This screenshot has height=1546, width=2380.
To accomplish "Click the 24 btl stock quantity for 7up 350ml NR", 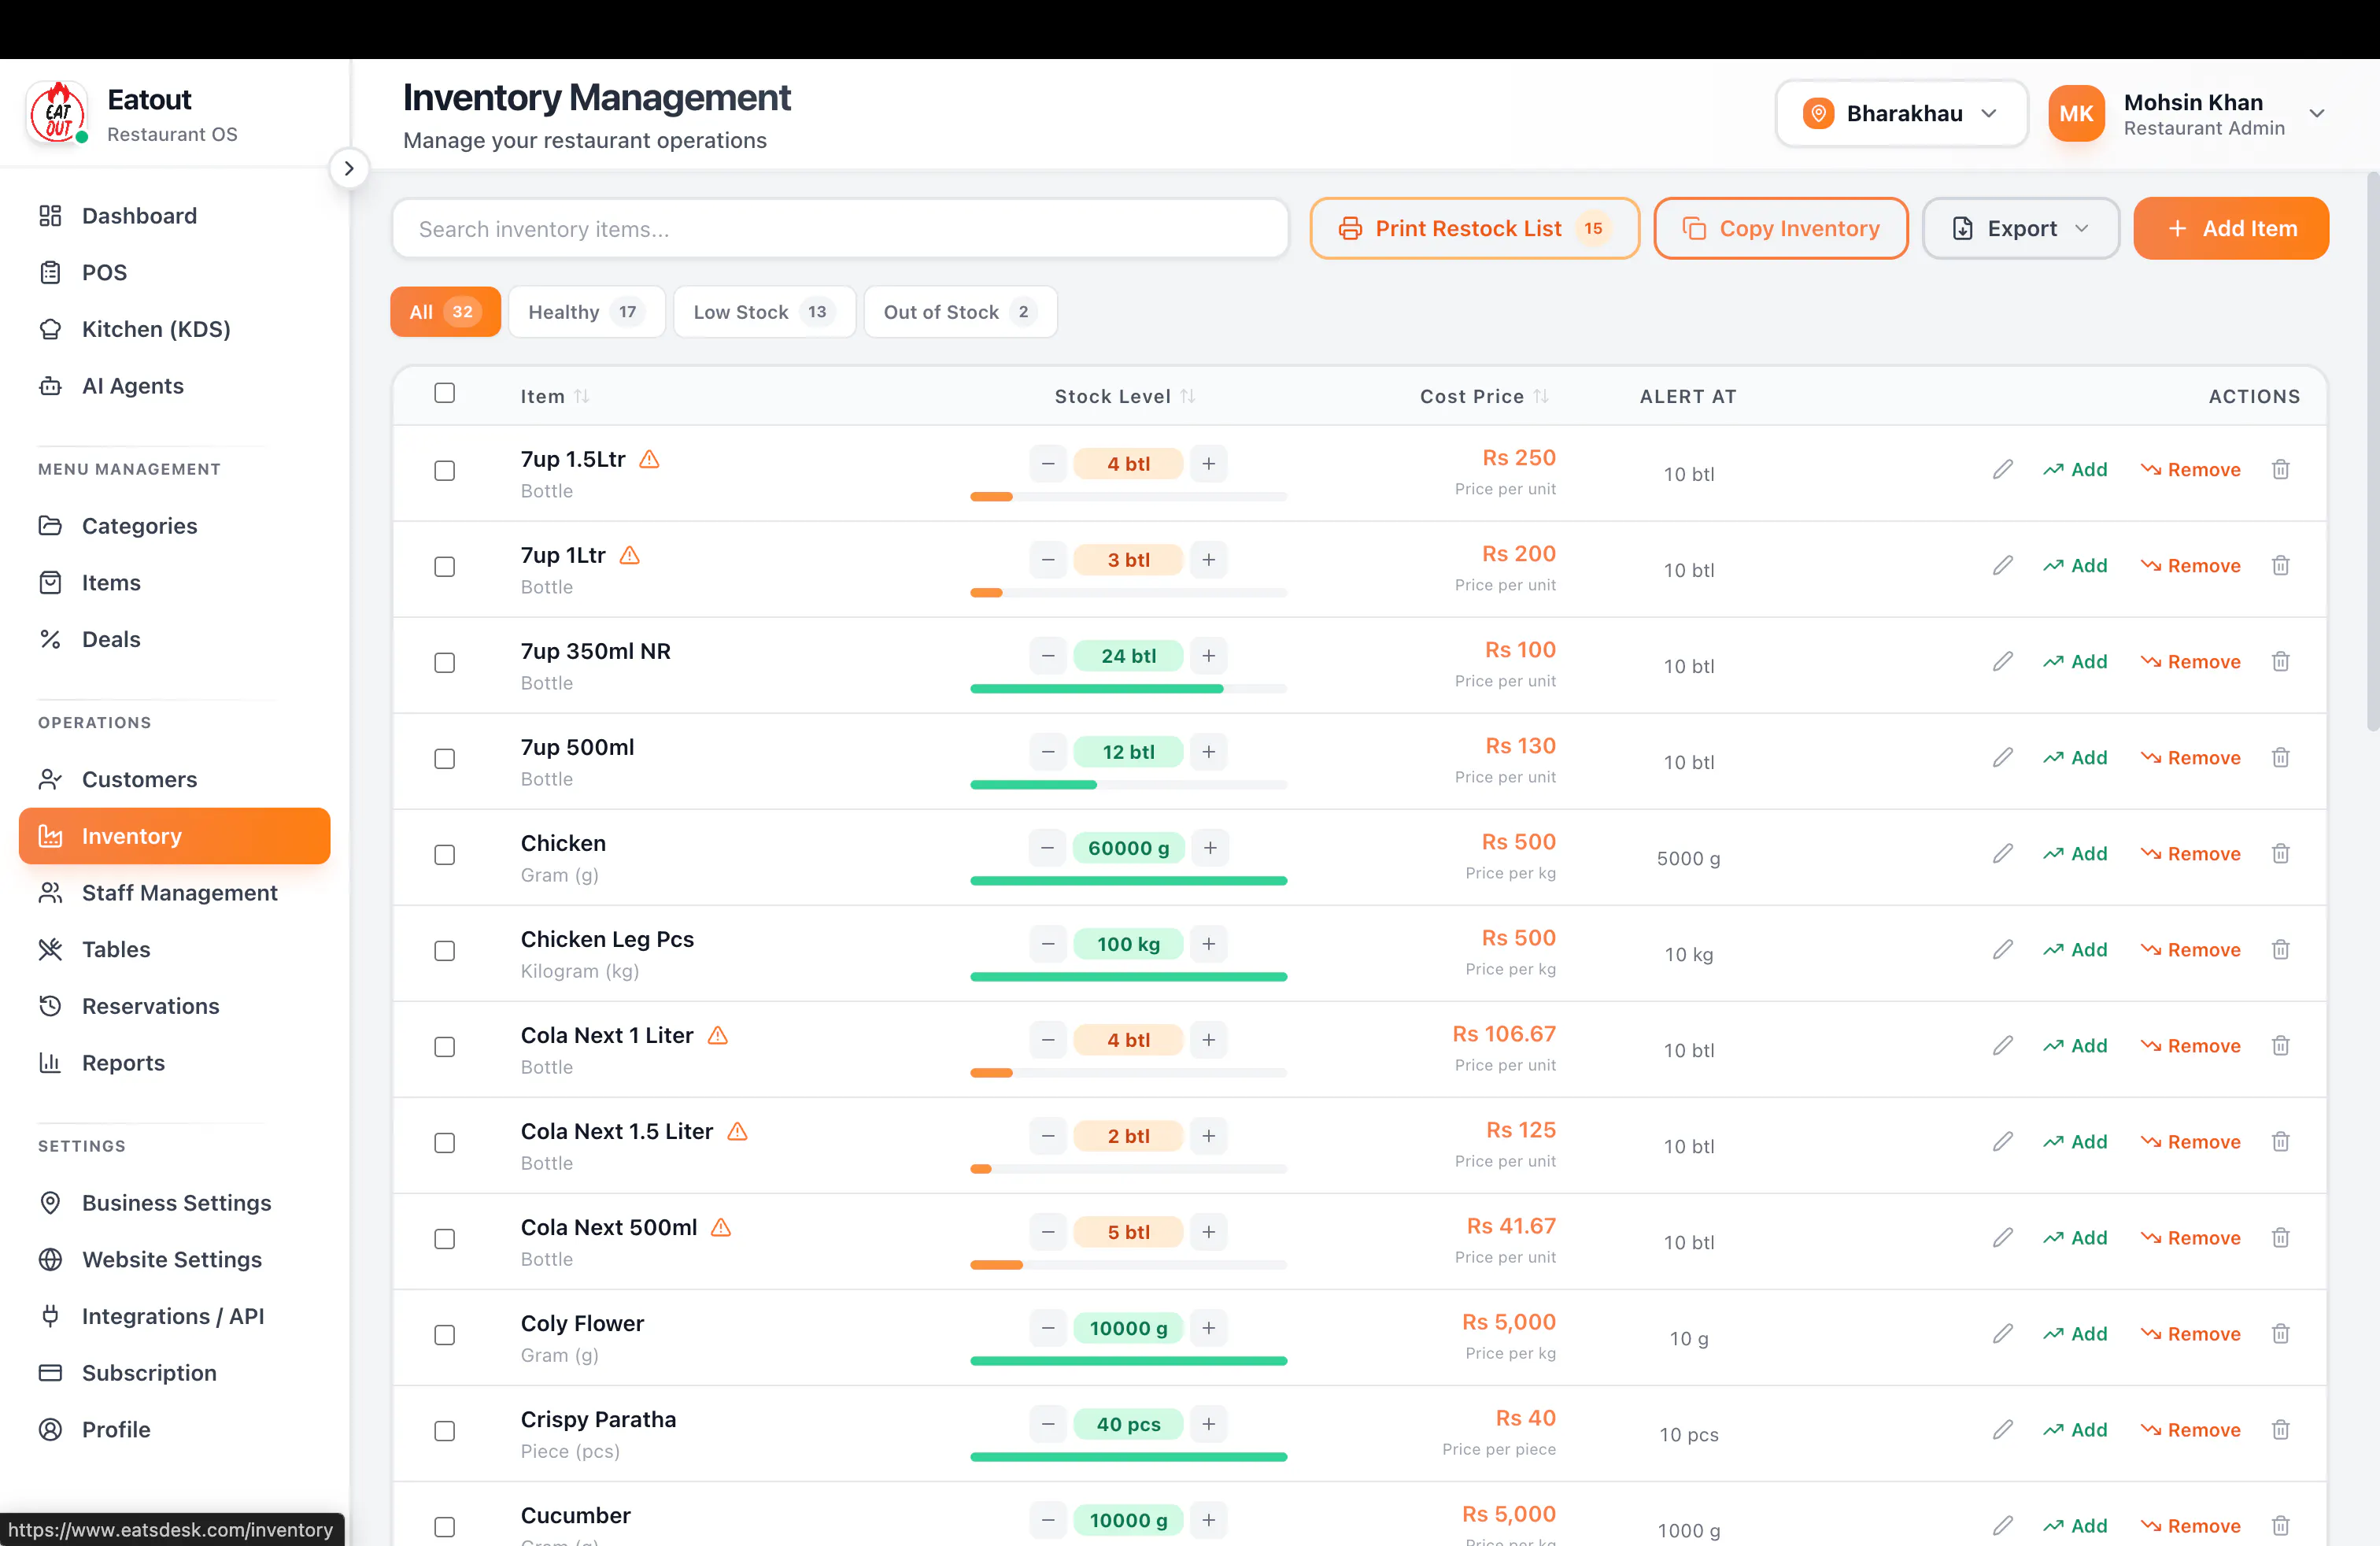I will (1128, 655).
